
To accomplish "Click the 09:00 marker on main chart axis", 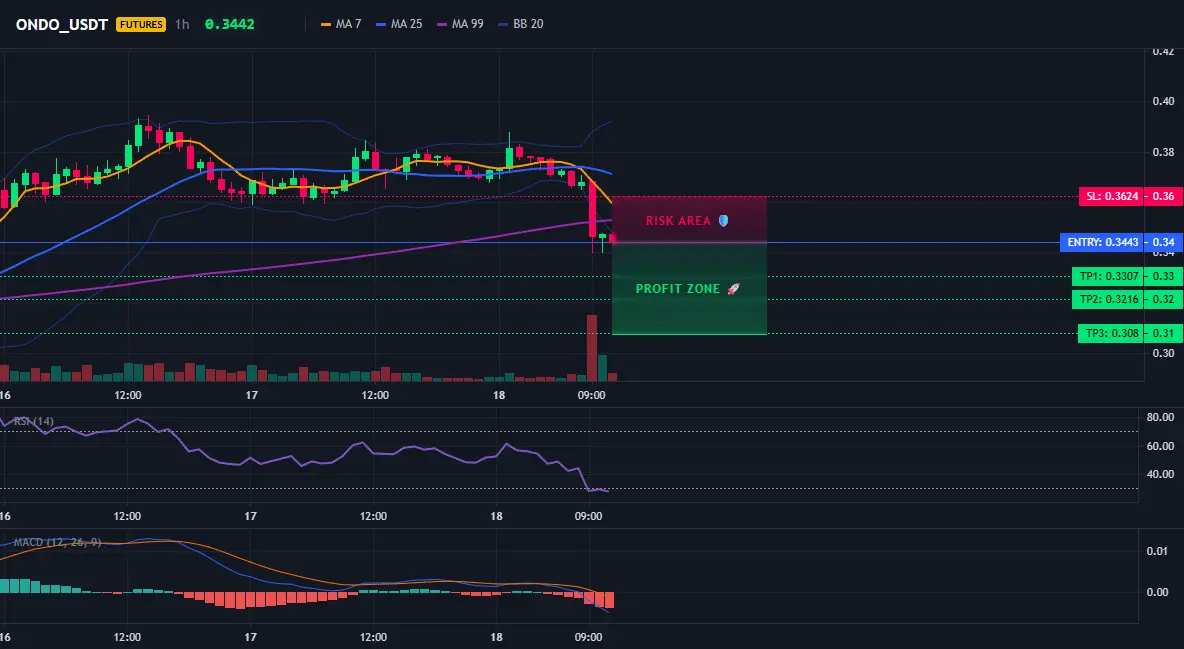I will (590, 395).
